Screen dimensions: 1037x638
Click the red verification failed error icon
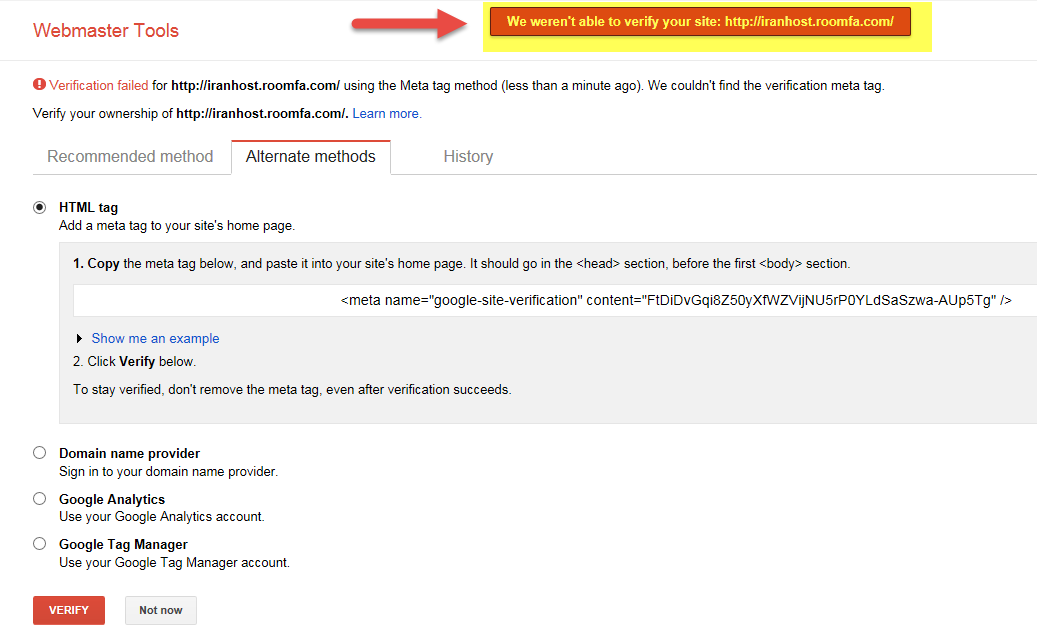coord(39,85)
